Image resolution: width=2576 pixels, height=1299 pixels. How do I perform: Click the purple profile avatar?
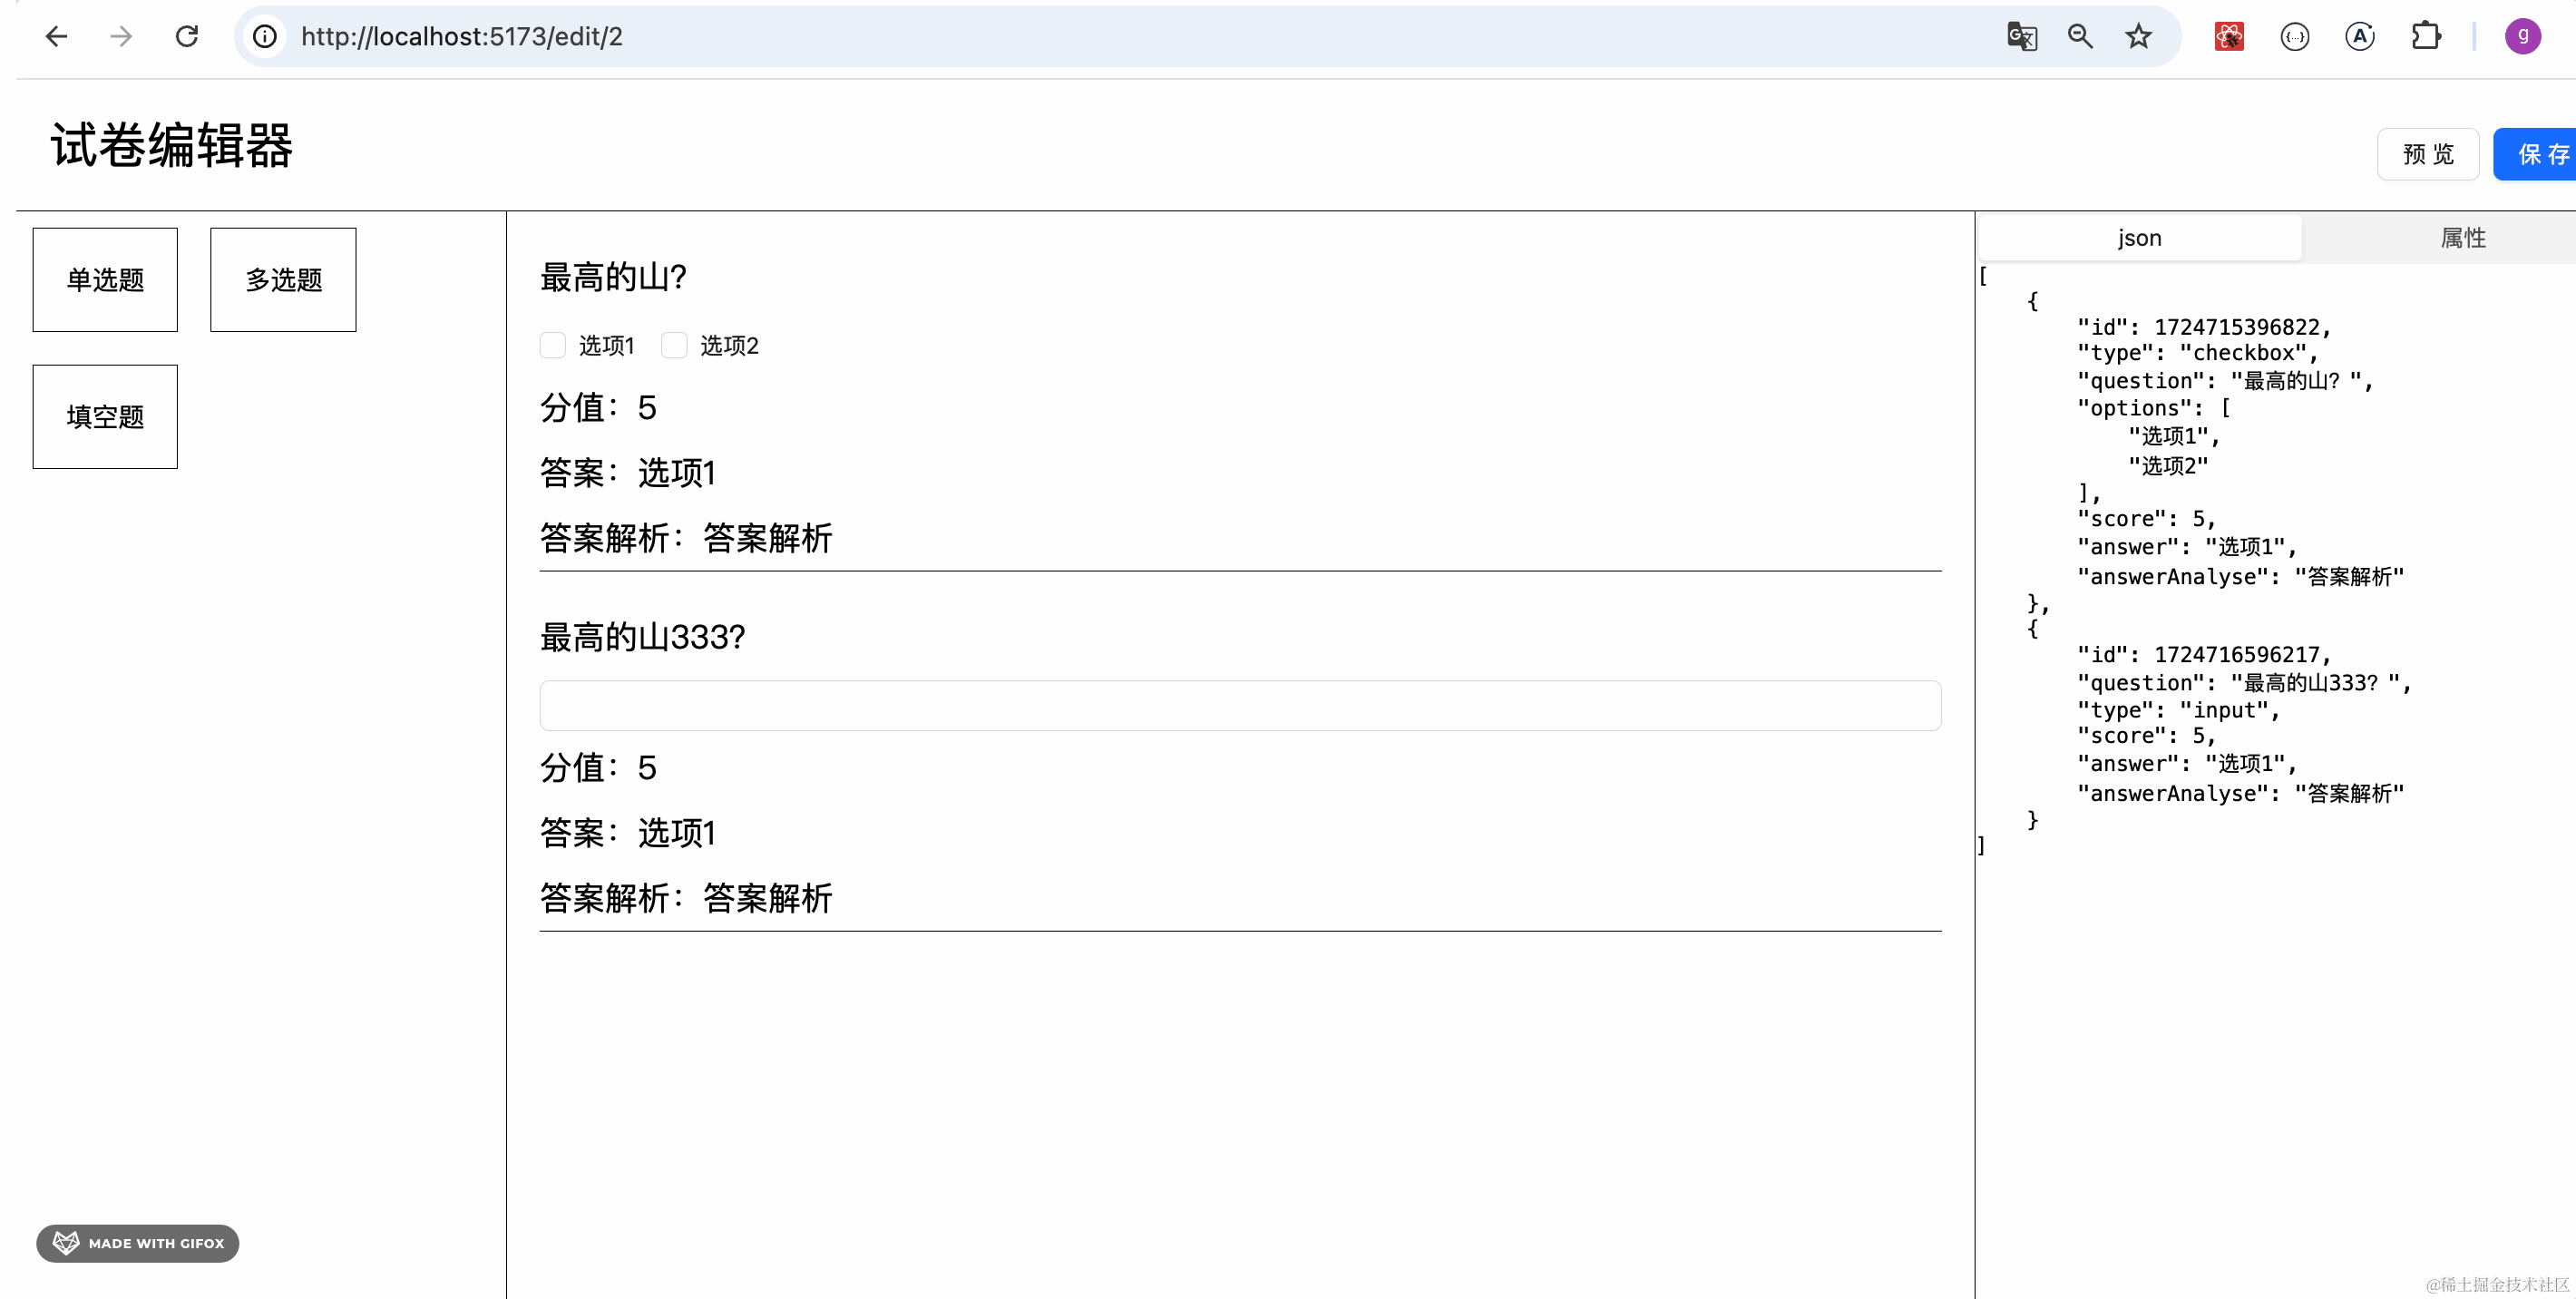point(2522,37)
